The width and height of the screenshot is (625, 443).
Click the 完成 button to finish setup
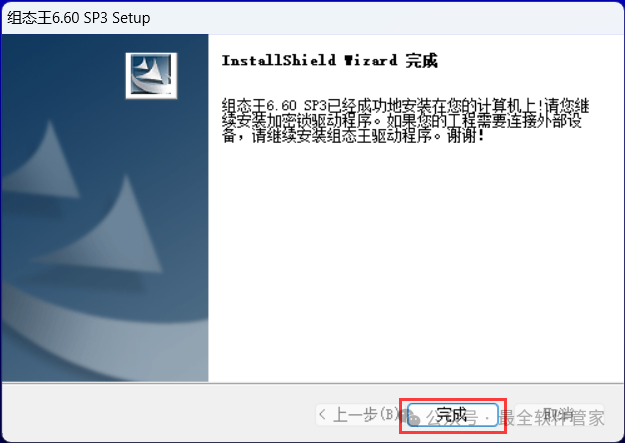(452, 415)
